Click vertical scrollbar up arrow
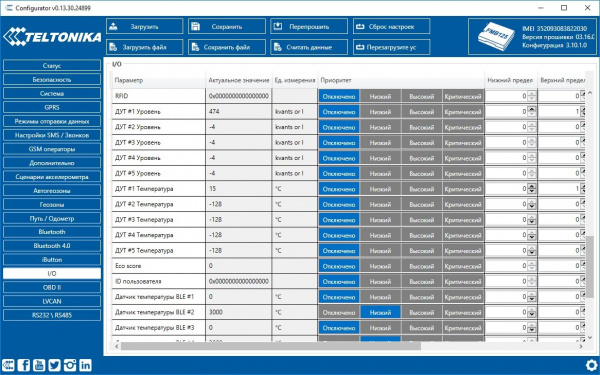This screenshot has height=375, width=600. [590, 93]
